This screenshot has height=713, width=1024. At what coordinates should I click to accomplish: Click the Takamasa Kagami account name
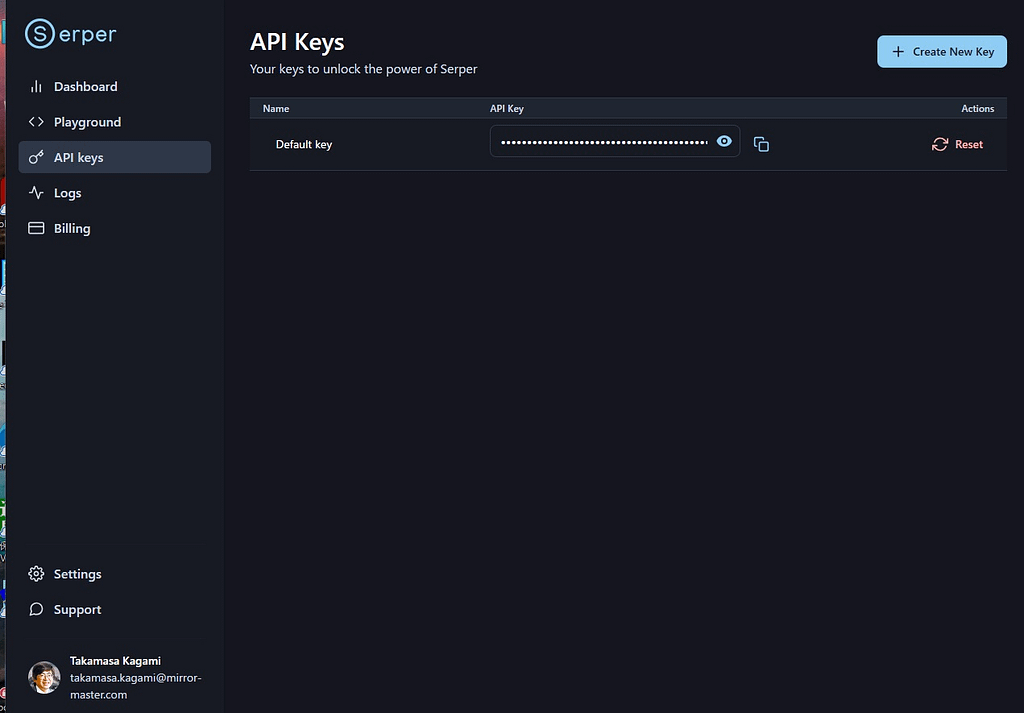click(115, 661)
